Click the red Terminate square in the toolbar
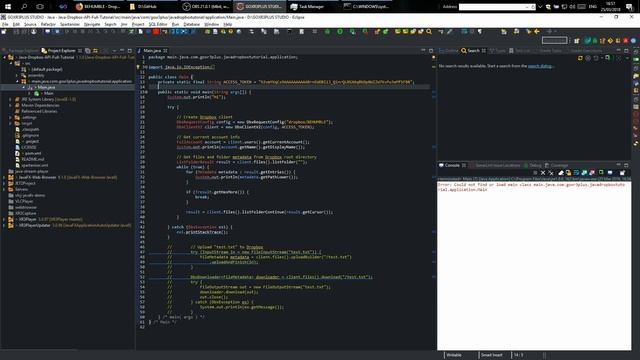 coord(156,32)
